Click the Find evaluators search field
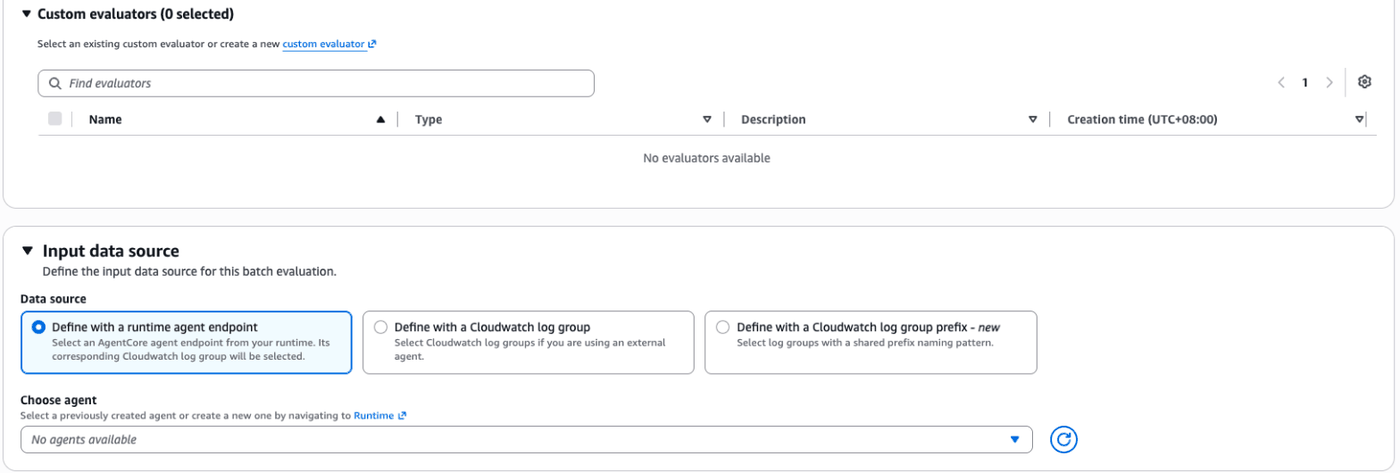The image size is (1400, 473). point(316,83)
